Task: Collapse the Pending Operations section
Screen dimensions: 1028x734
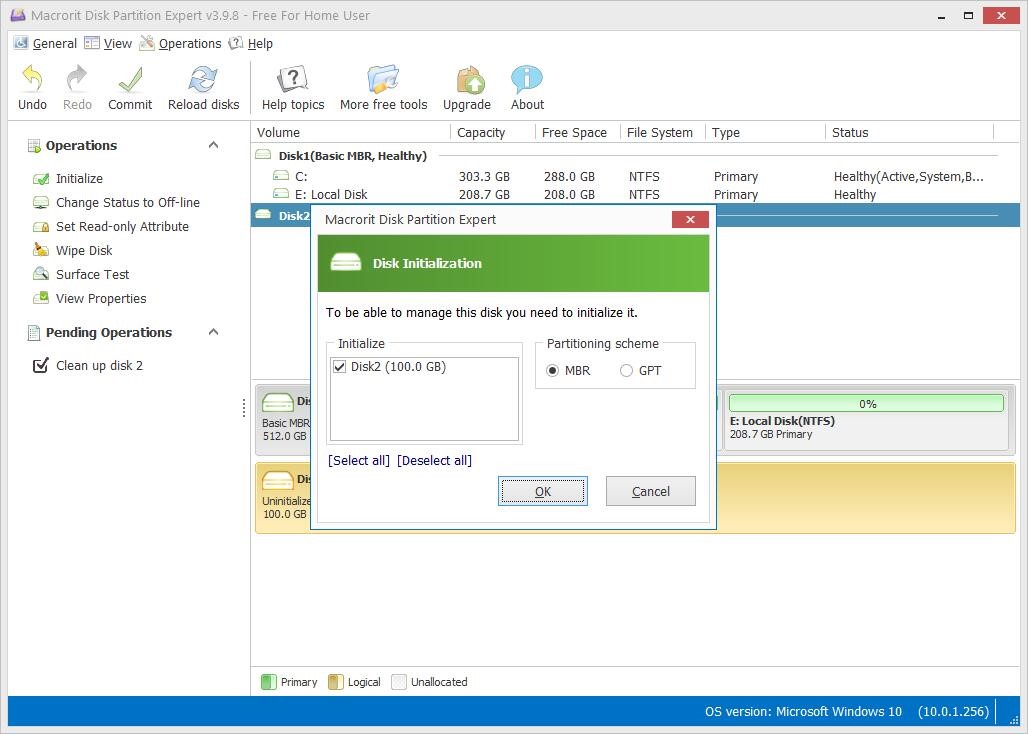Action: pos(213,332)
